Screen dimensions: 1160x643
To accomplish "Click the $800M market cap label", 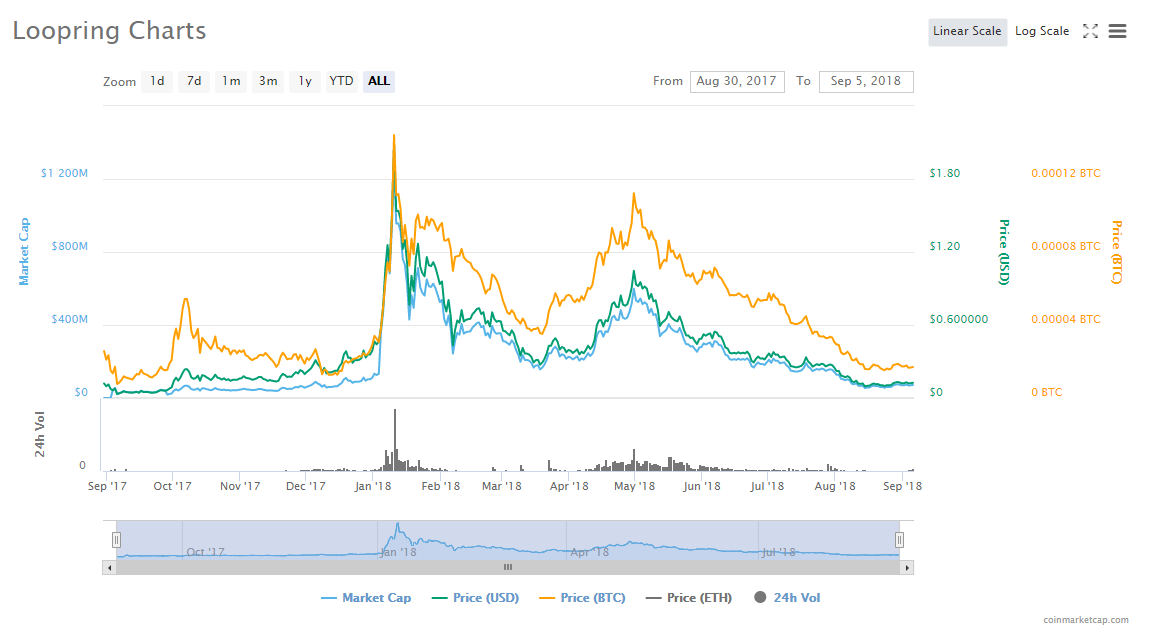I will click(x=70, y=246).
